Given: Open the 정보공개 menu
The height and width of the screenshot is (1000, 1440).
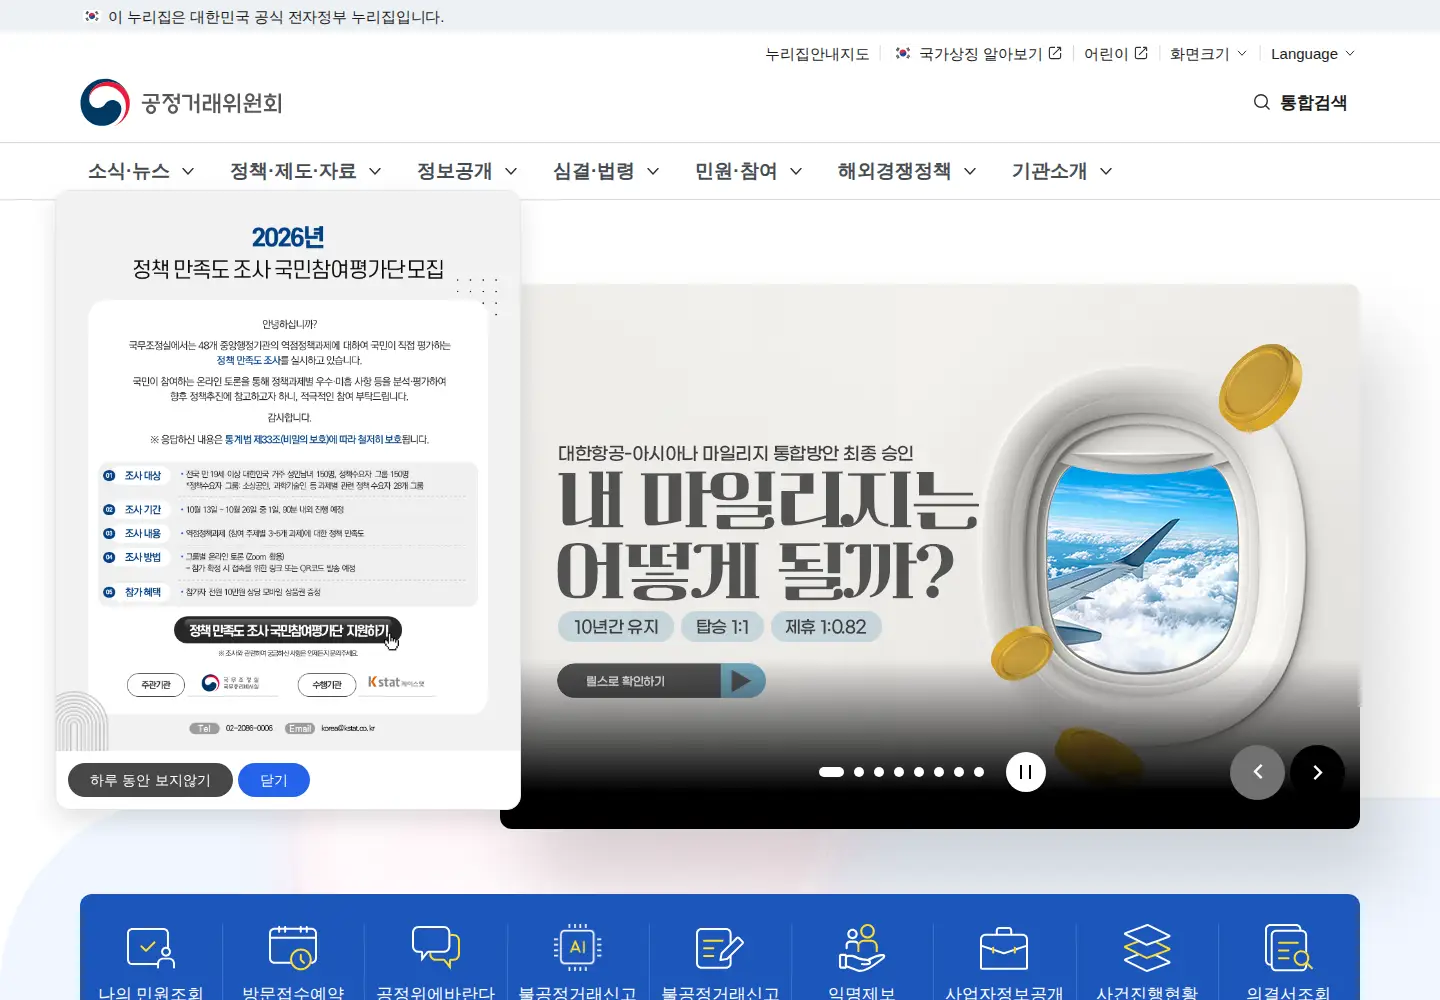Looking at the screenshot, I should pos(467,171).
